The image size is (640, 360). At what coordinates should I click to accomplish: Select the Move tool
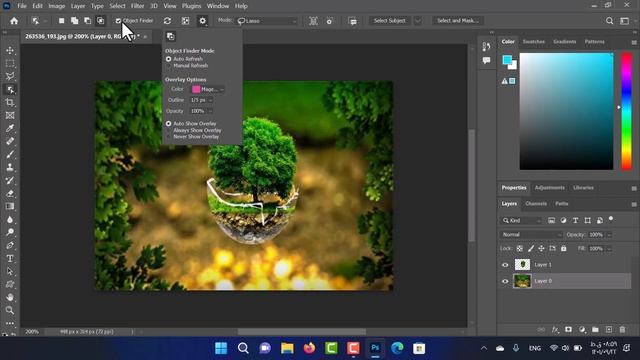[x=10, y=51]
